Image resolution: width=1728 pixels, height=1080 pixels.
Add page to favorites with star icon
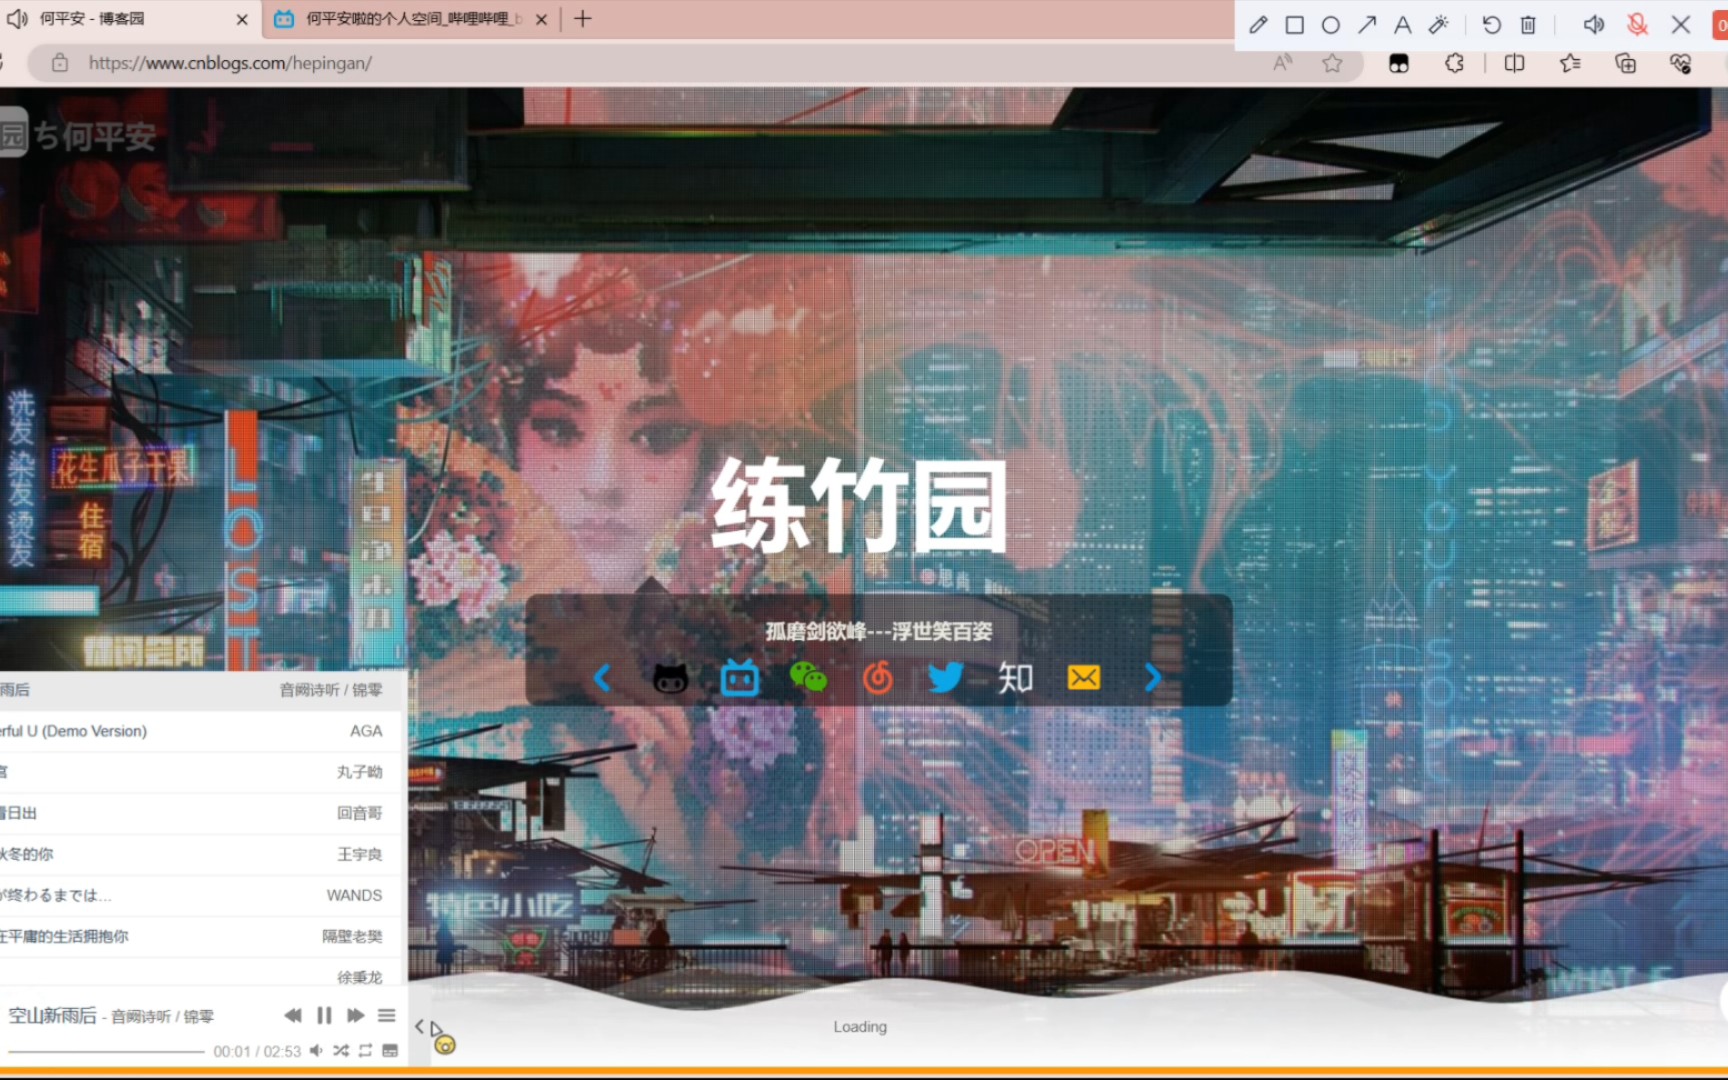(x=1332, y=63)
